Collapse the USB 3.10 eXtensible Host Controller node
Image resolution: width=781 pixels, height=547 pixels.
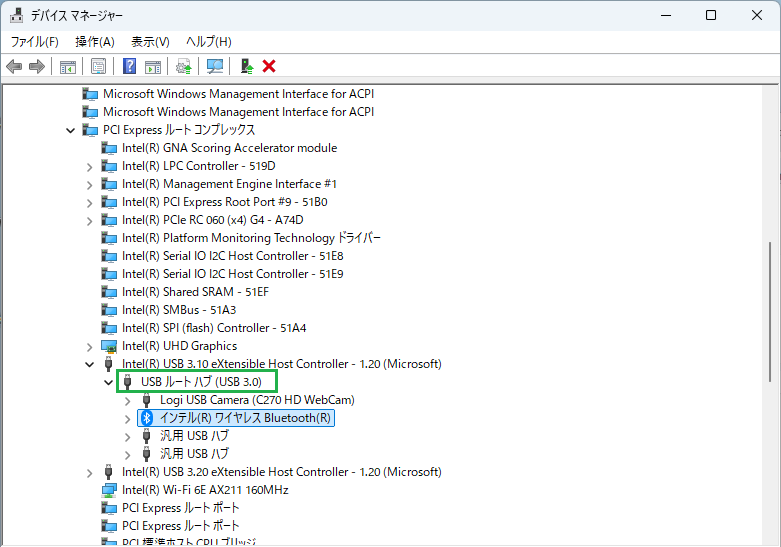[90, 364]
